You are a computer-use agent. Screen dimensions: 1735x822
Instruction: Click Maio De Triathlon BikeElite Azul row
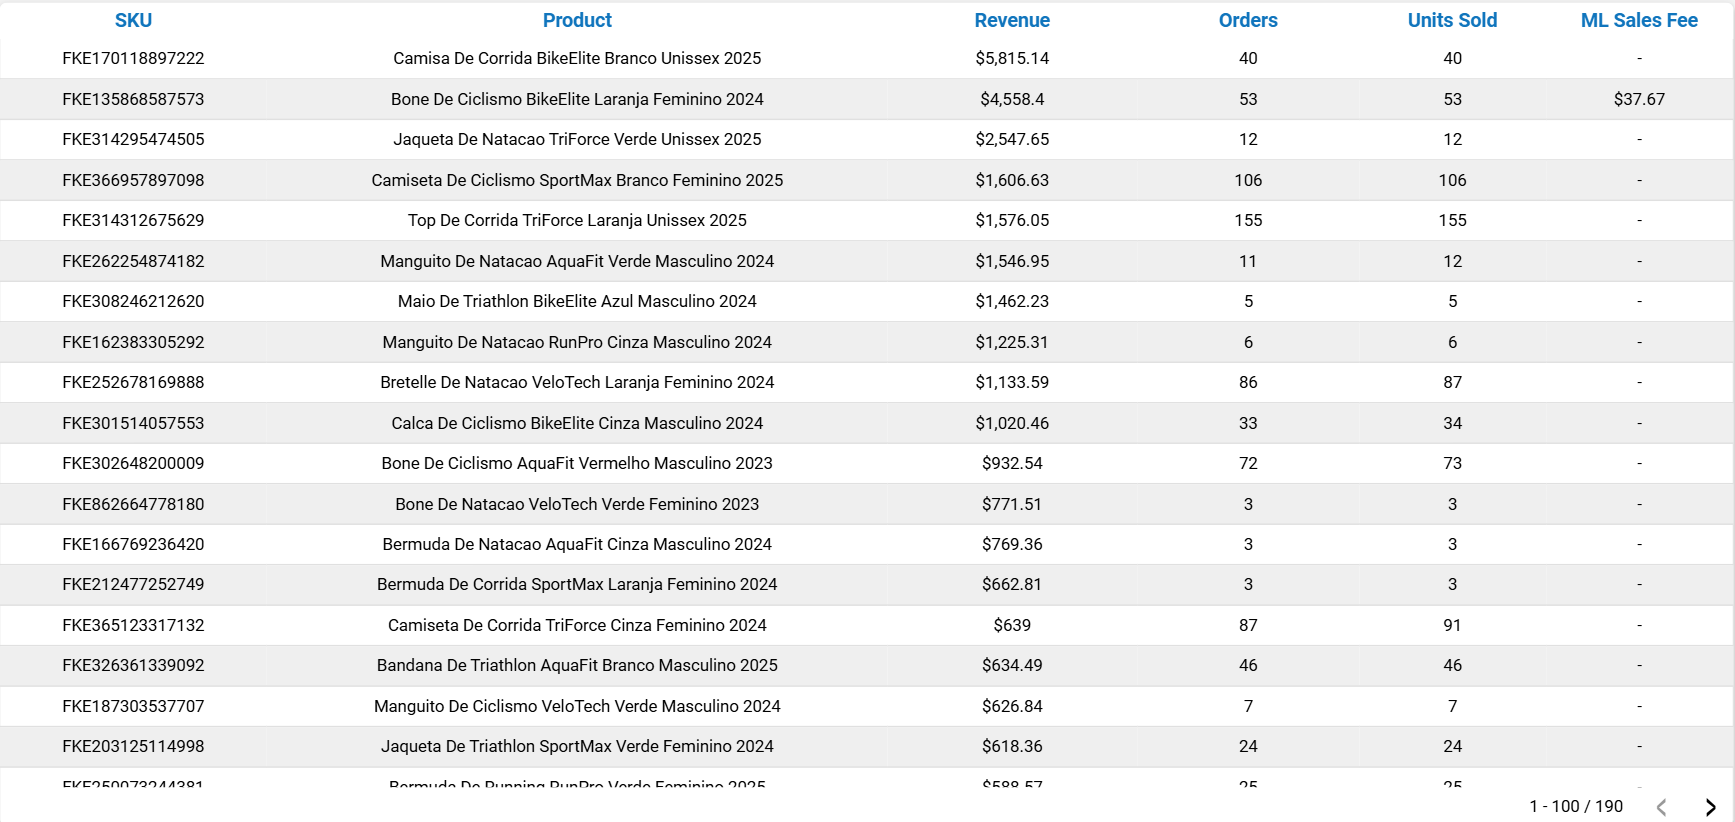(577, 301)
